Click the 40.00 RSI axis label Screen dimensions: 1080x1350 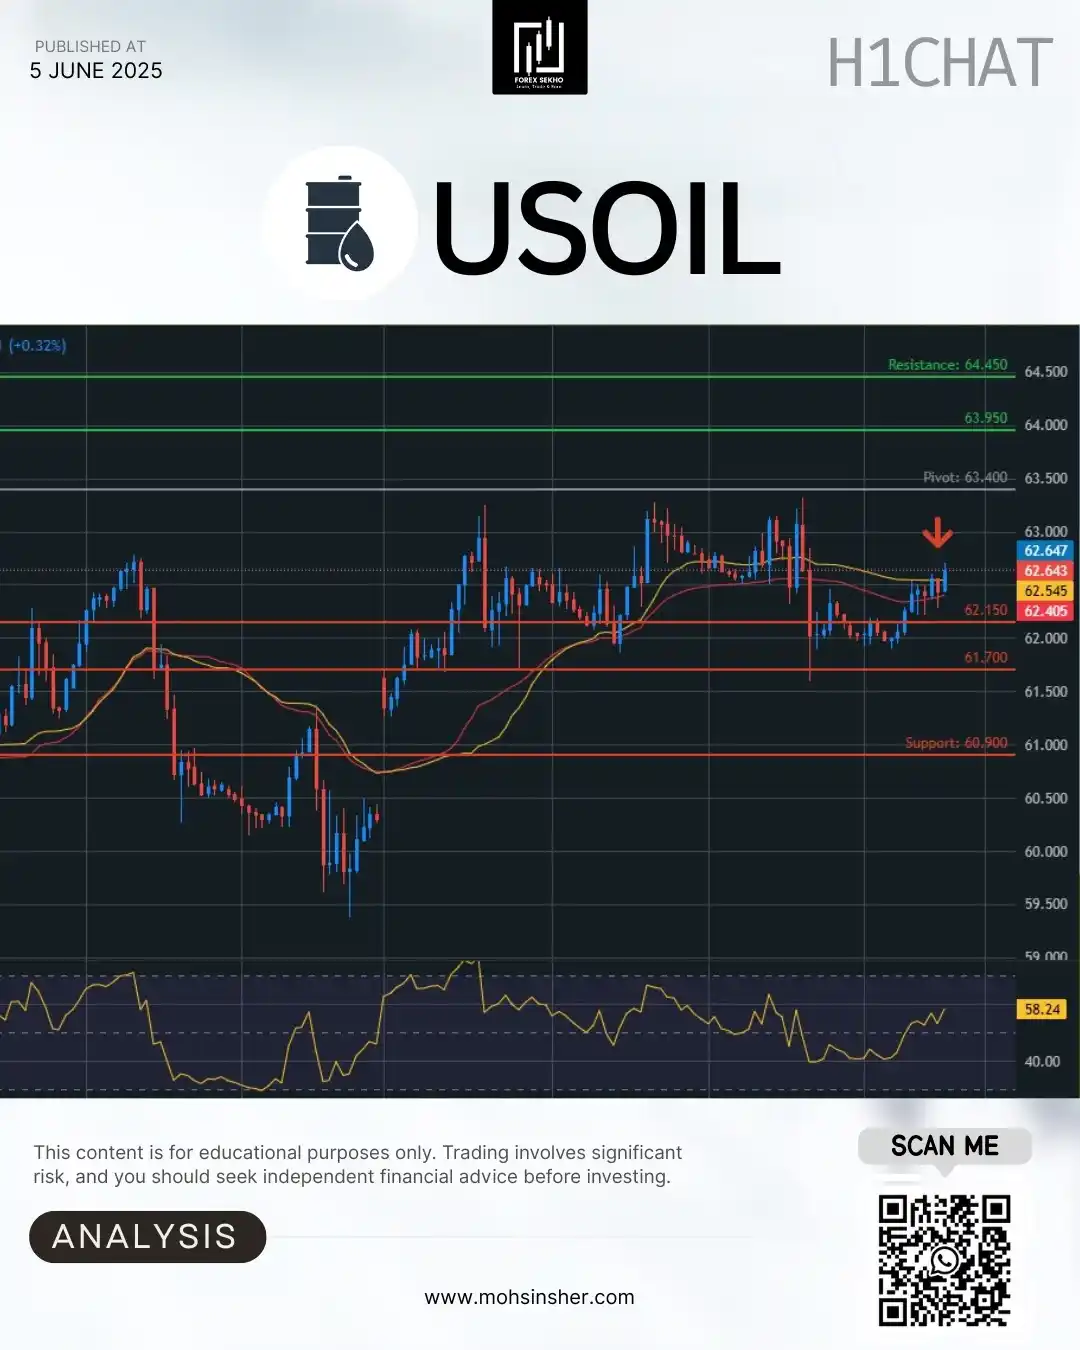[1042, 1061]
